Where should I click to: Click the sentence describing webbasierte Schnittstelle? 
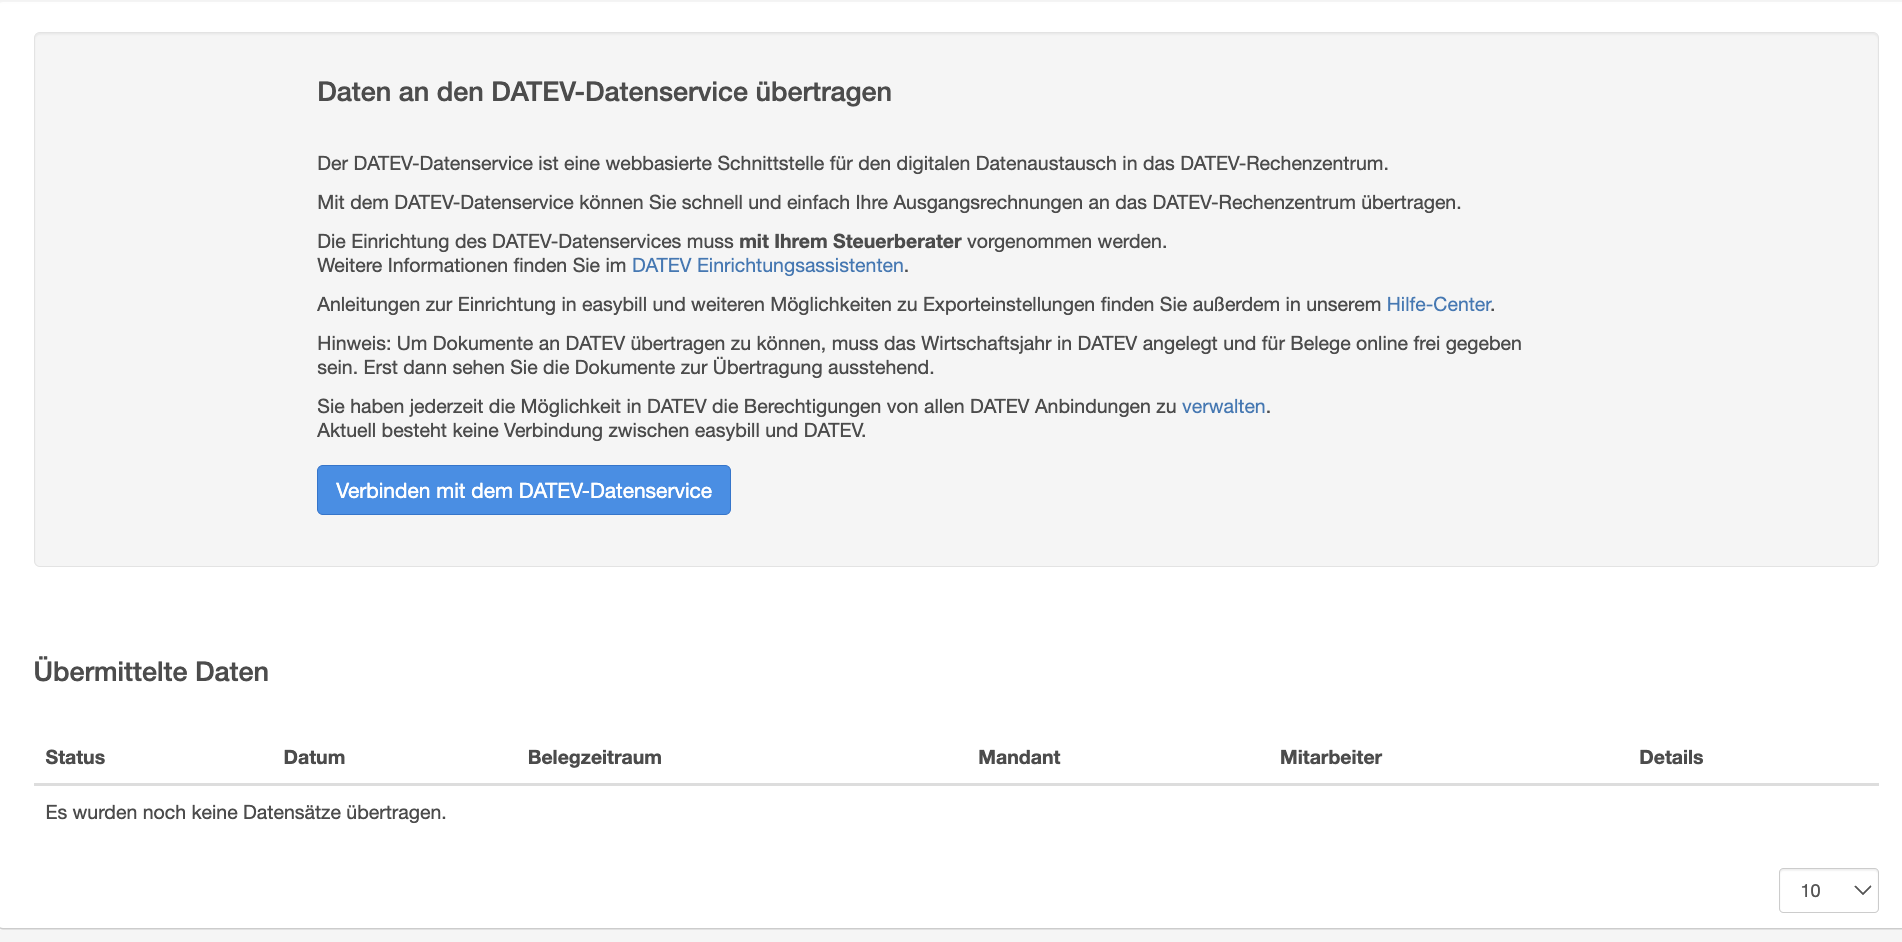pos(852,163)
